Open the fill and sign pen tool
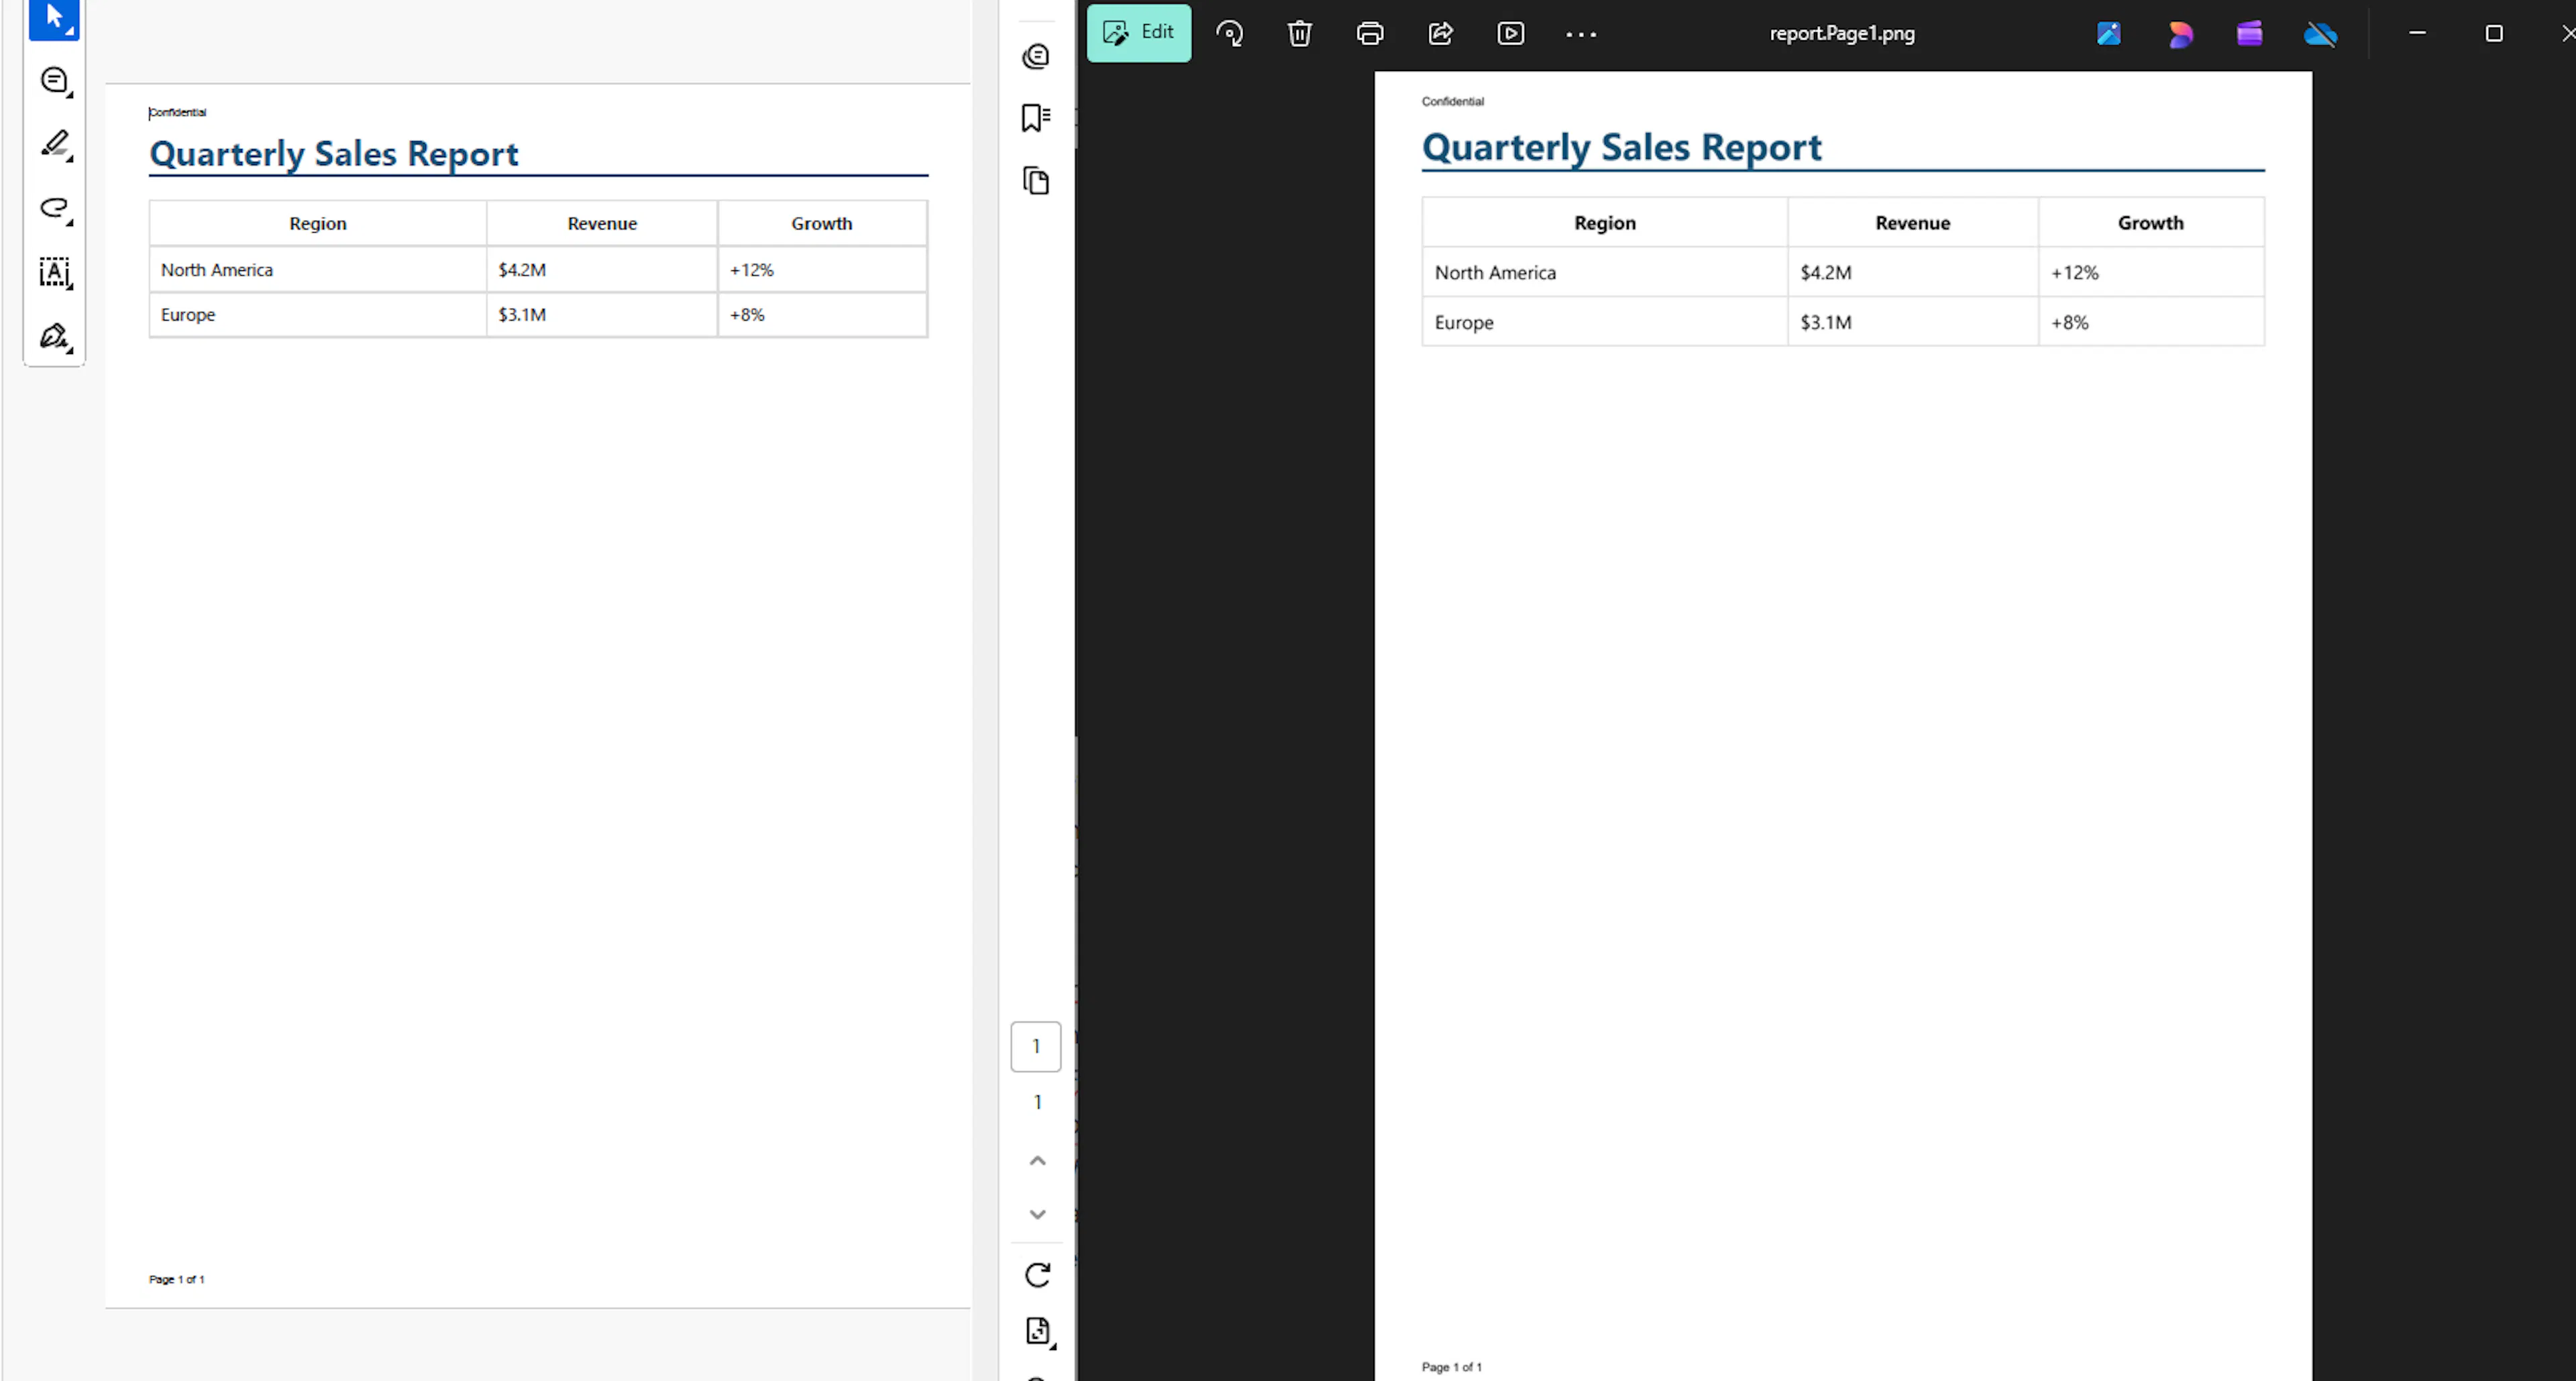Image resolution: width=2576 pixels, height=1381 pixels. 55,336
